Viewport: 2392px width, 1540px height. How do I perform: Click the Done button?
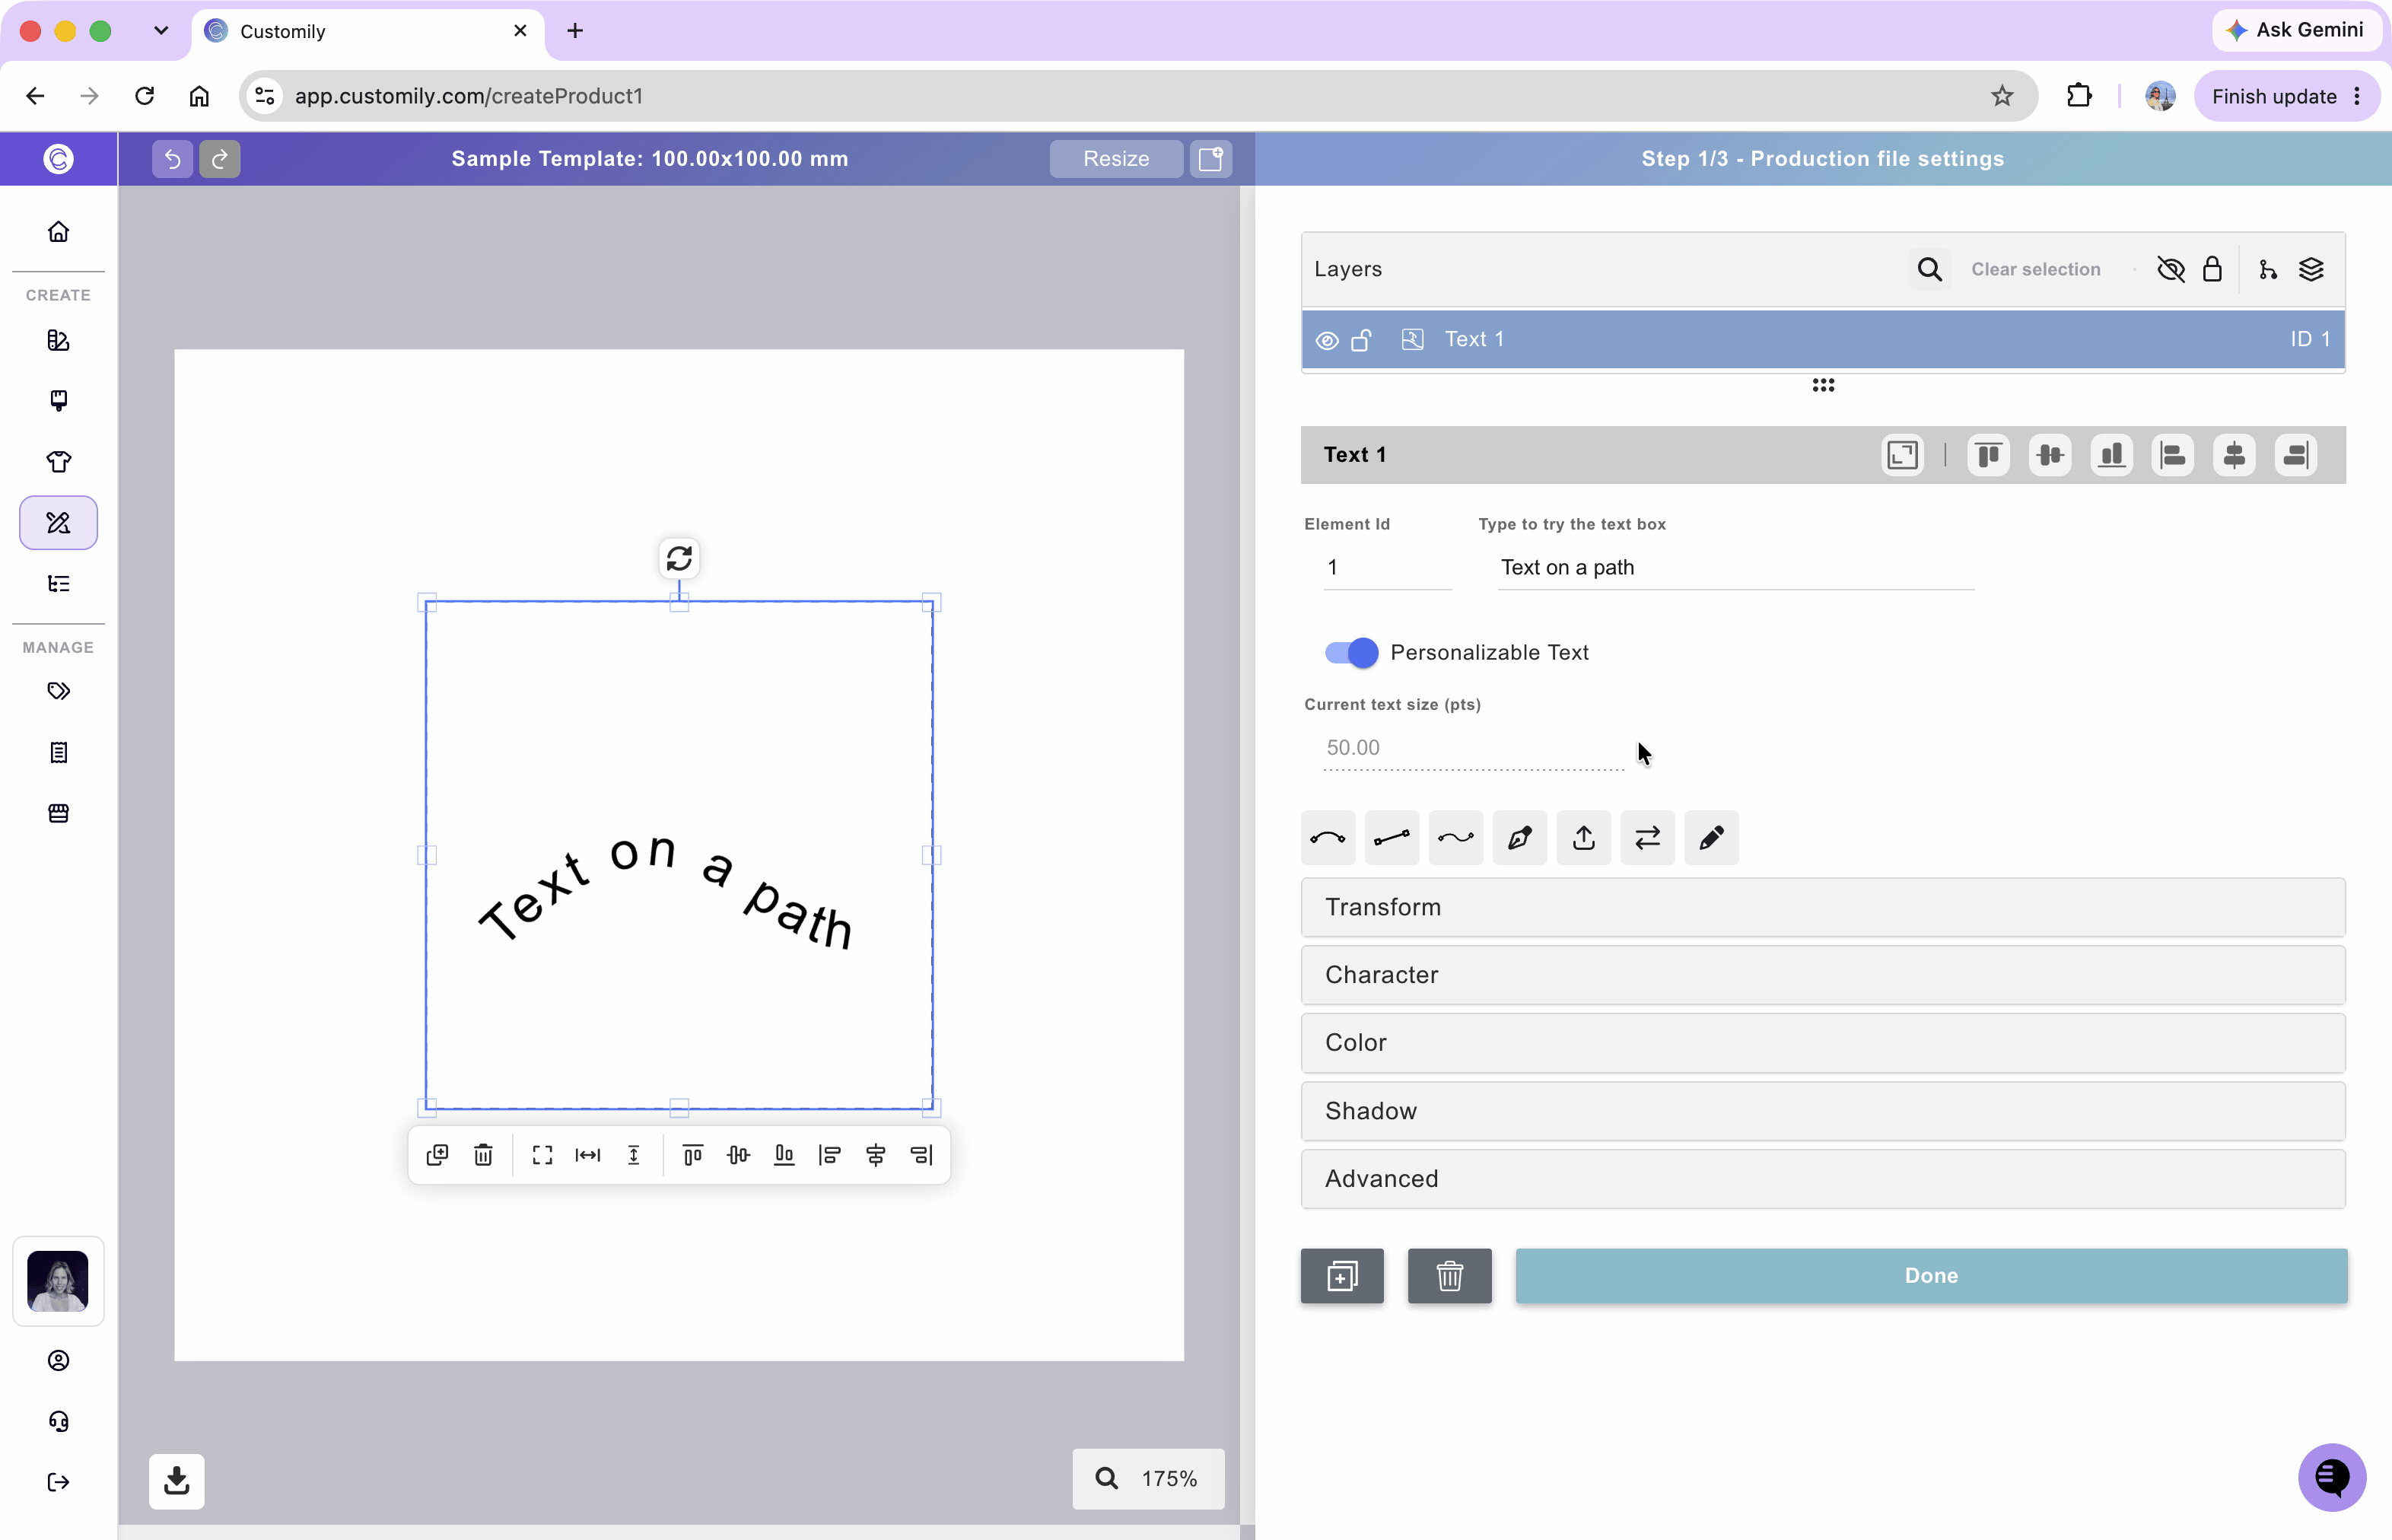(x=1931, y=1276)
